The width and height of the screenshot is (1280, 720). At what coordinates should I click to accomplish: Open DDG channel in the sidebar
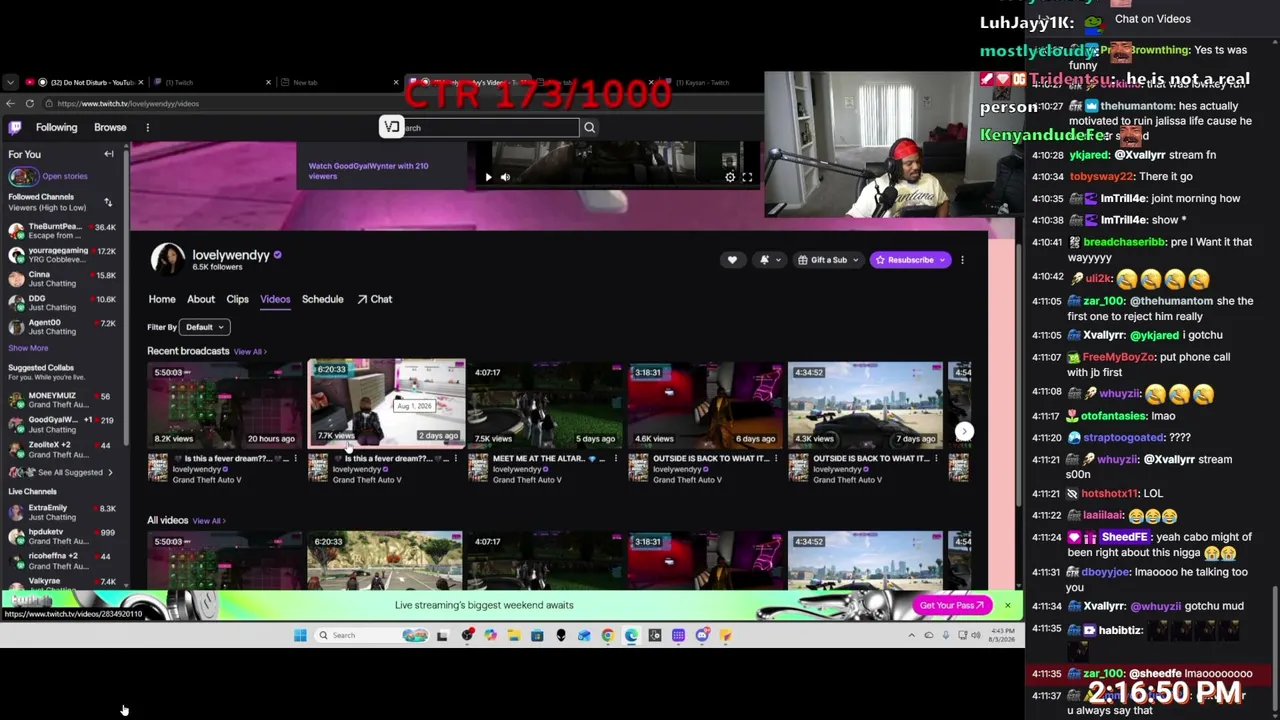[x=64, y=303]
